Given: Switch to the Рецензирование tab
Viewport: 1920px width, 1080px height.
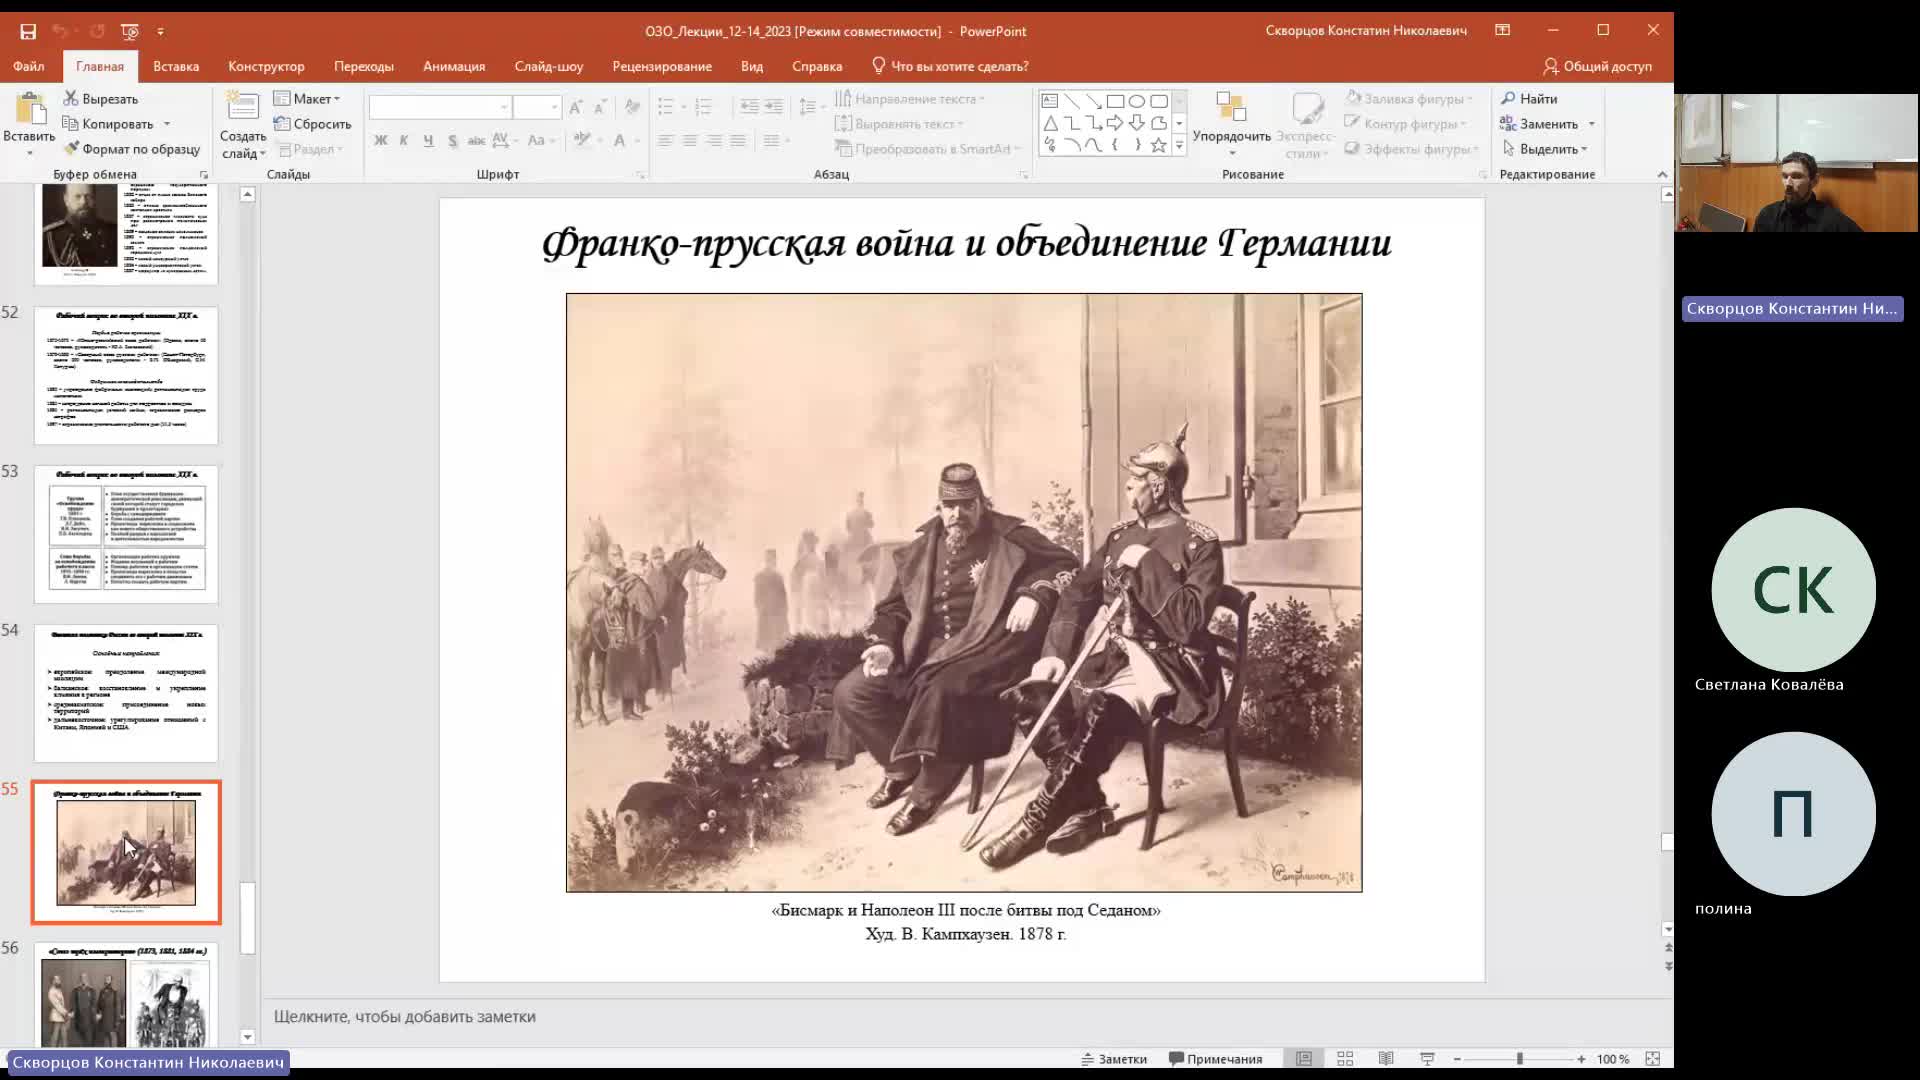Looking at the screenshot, I should click(662, 66).
